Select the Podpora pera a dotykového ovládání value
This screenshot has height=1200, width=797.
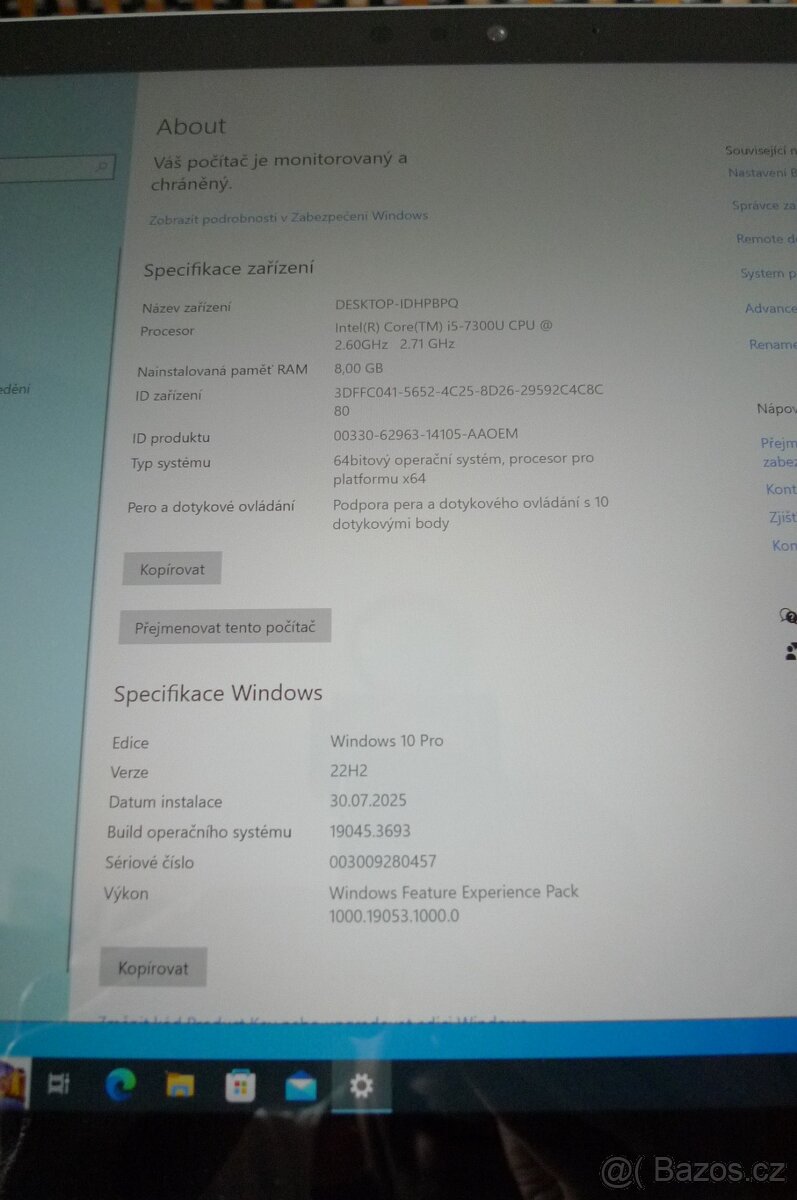pos(471,513)
